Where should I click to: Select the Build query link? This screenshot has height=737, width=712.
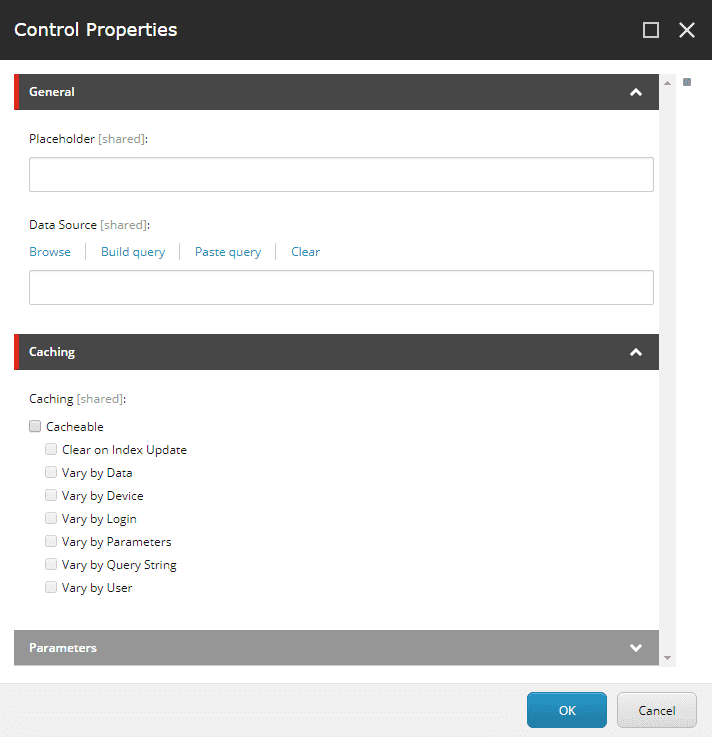pos(133,252)
